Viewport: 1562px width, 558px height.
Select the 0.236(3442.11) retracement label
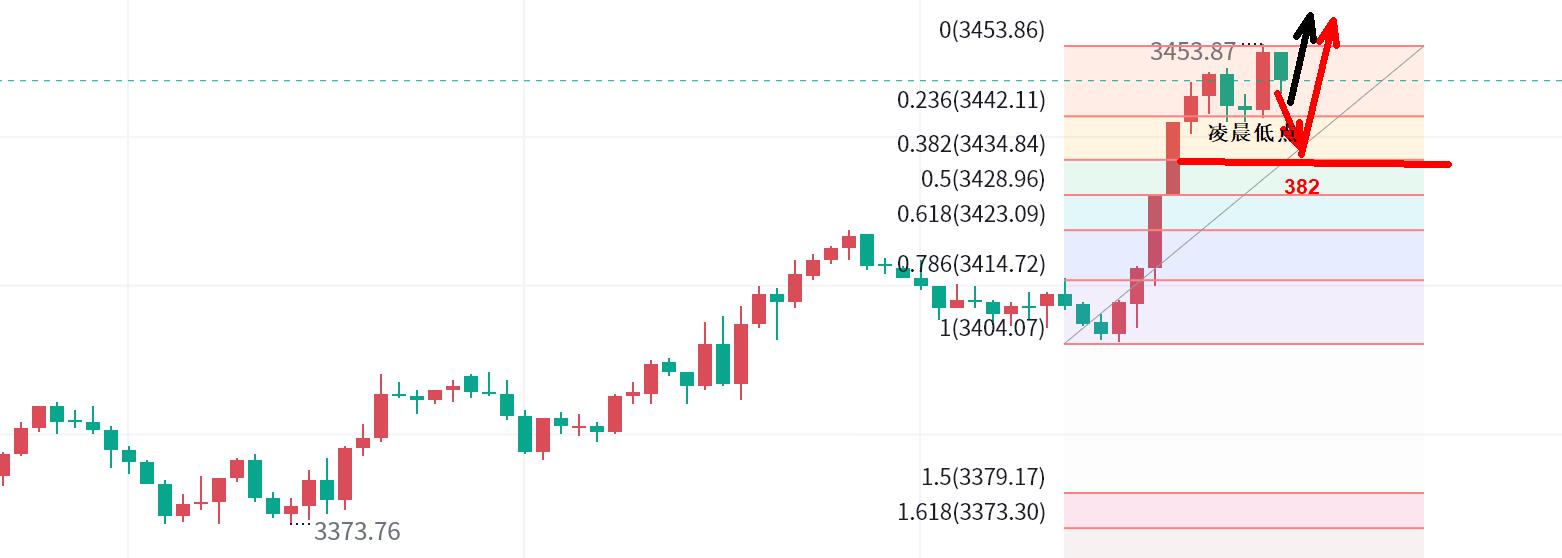pos(970,100)
